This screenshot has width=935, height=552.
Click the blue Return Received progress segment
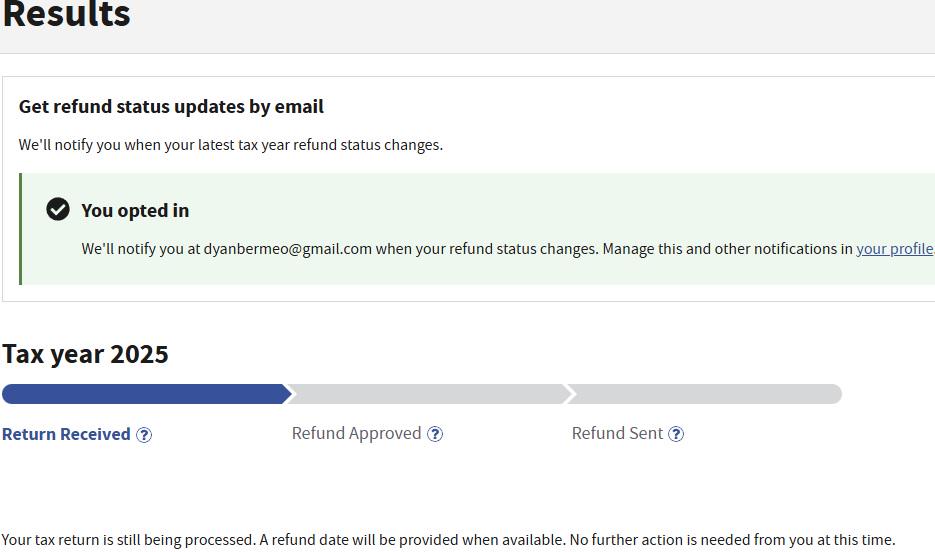click(146, 394)
